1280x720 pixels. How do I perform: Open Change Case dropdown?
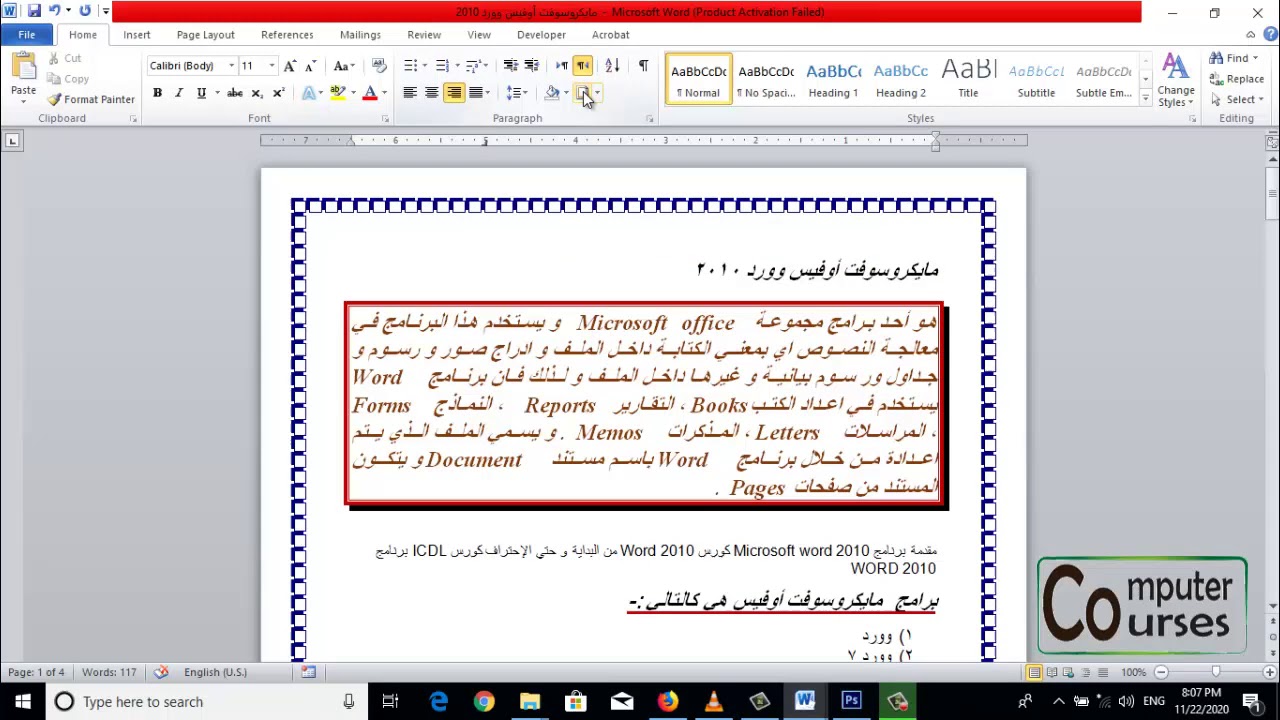tap(344, 66)
